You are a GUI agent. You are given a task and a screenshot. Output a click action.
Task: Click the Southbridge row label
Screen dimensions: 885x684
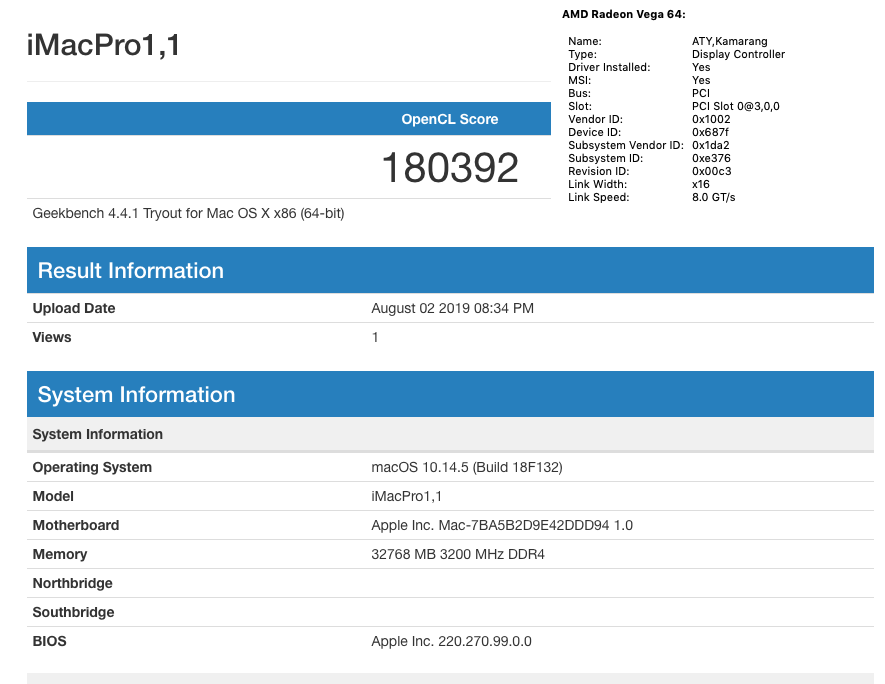[73, 612]
